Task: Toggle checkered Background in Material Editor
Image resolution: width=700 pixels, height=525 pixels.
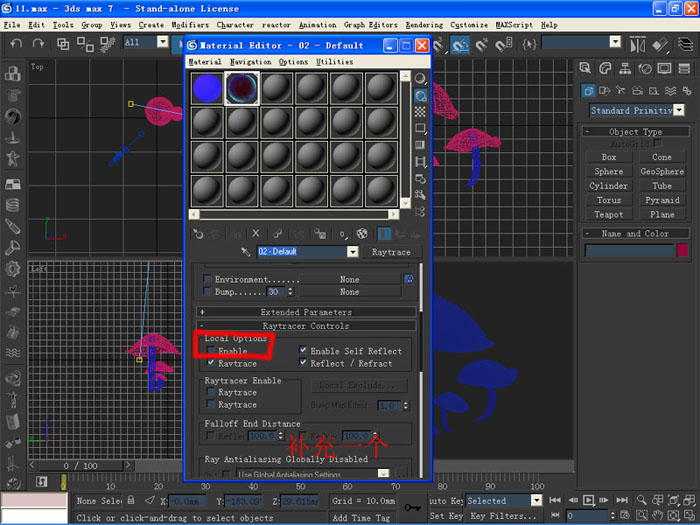Action: (420, 112)
